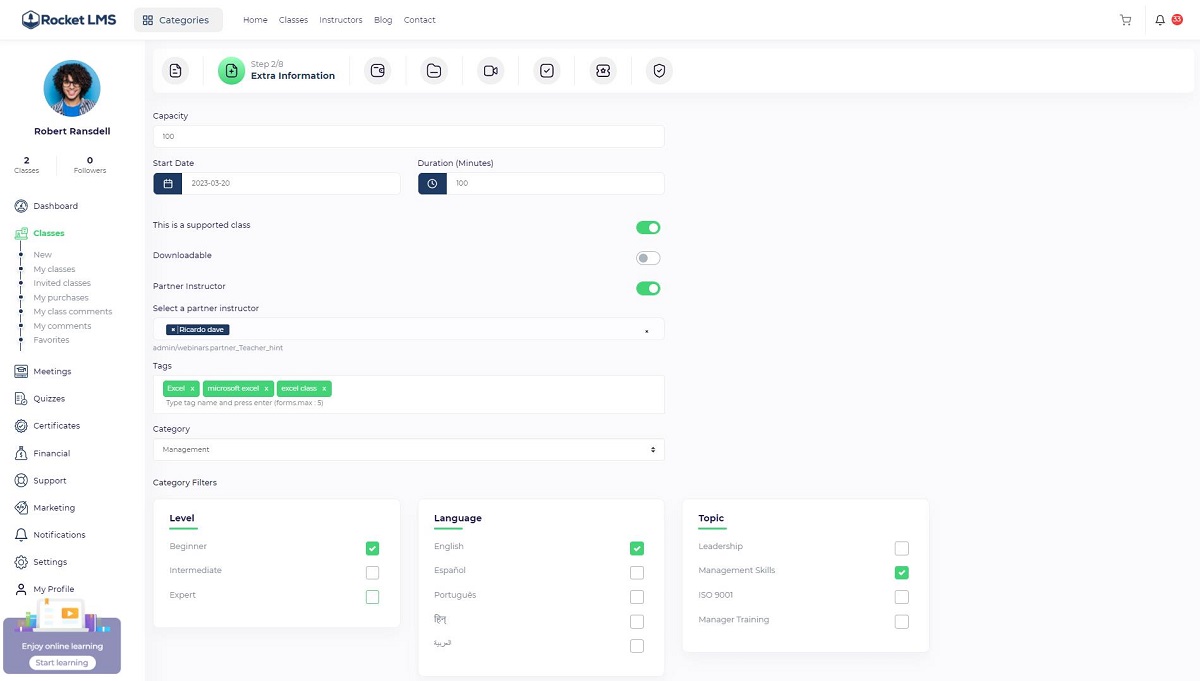Expand the Categories menu in header
This screenshot has width=1200, height=681.
177,20
